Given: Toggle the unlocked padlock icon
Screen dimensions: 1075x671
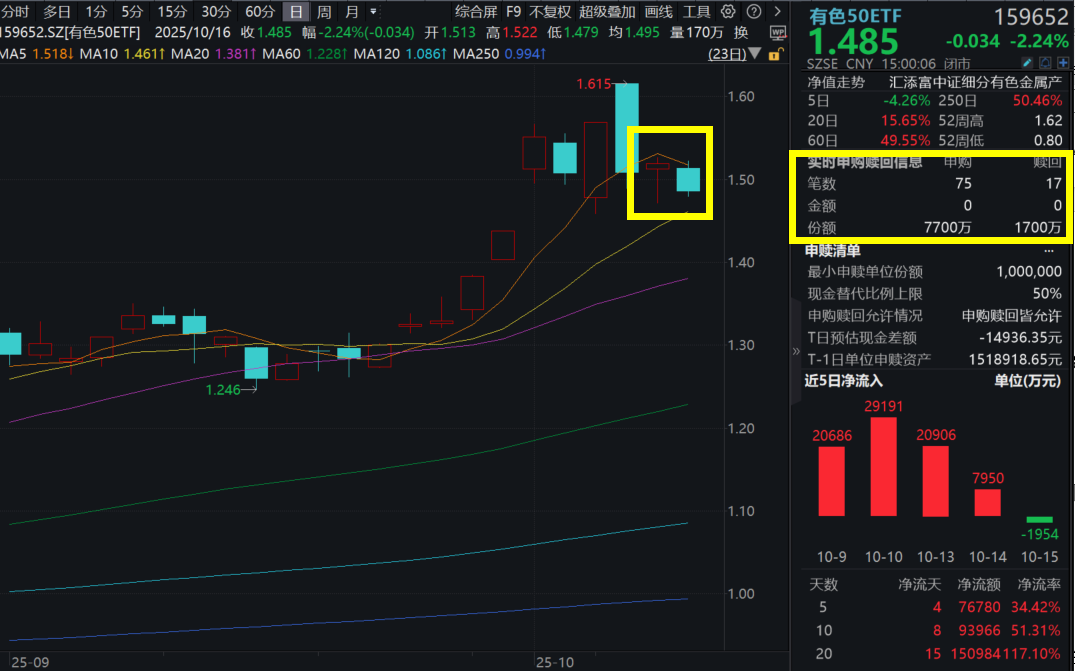Looking at the screenshot, I should [x=774, y=53].
